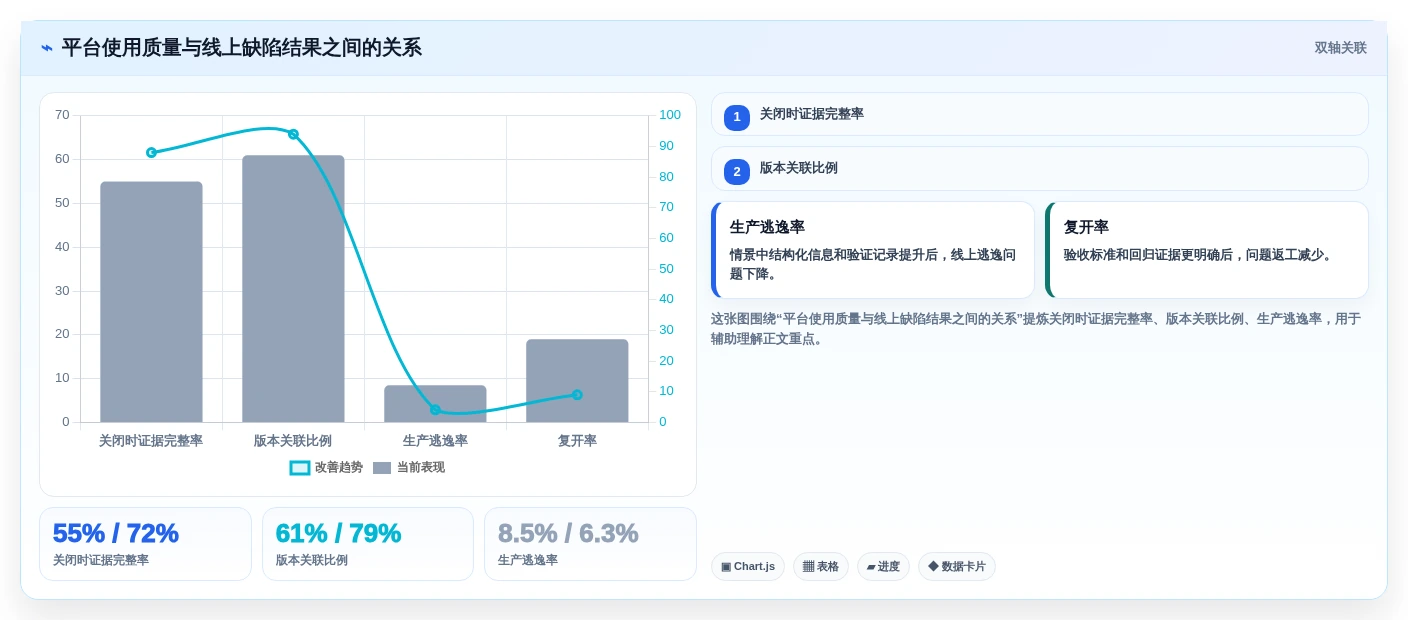Viewport: 1408px width, 620px height.
Task: Click the 版本关联比例 bar in chart
Action: click(x=293, y=289)
